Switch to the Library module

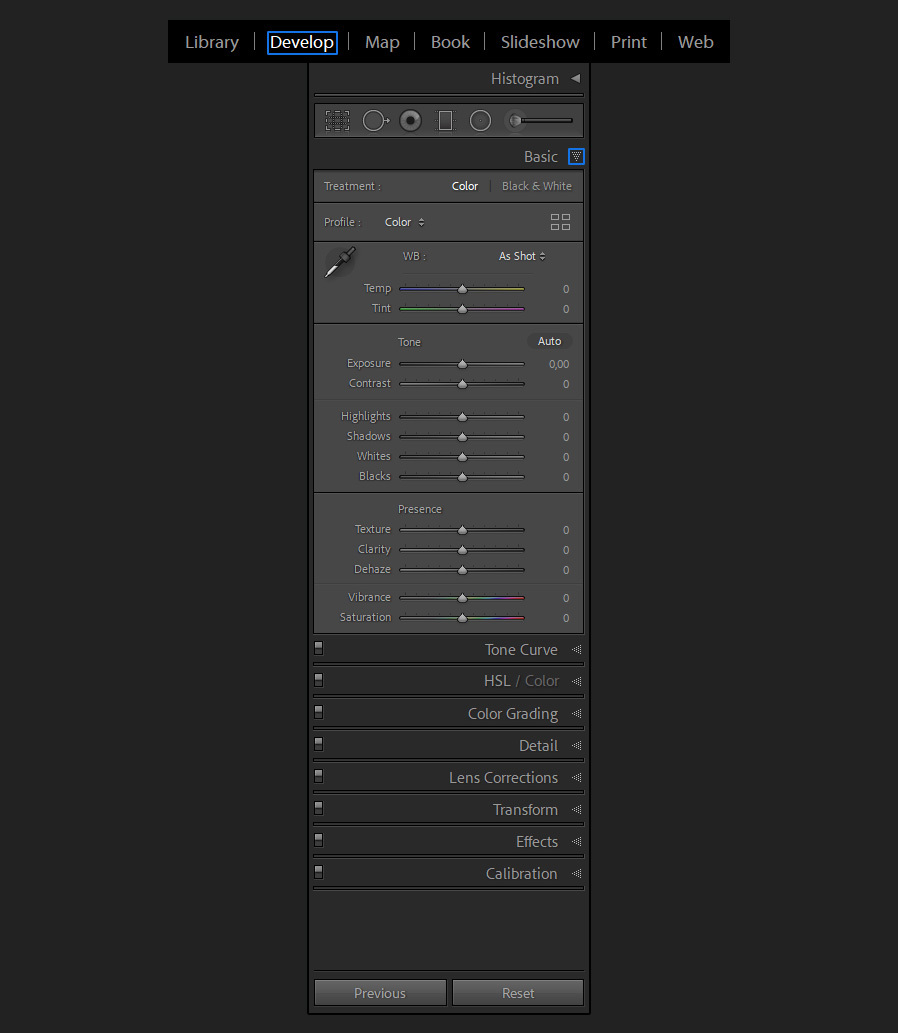pos(211,42)
